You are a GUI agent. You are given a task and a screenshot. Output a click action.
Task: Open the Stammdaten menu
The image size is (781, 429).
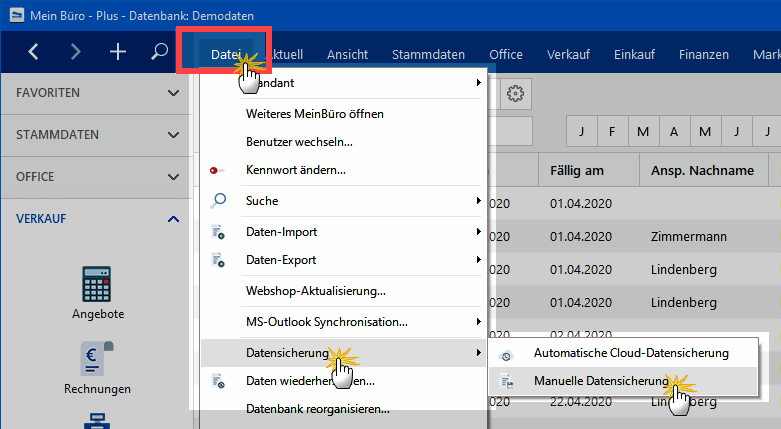[428, 54]
